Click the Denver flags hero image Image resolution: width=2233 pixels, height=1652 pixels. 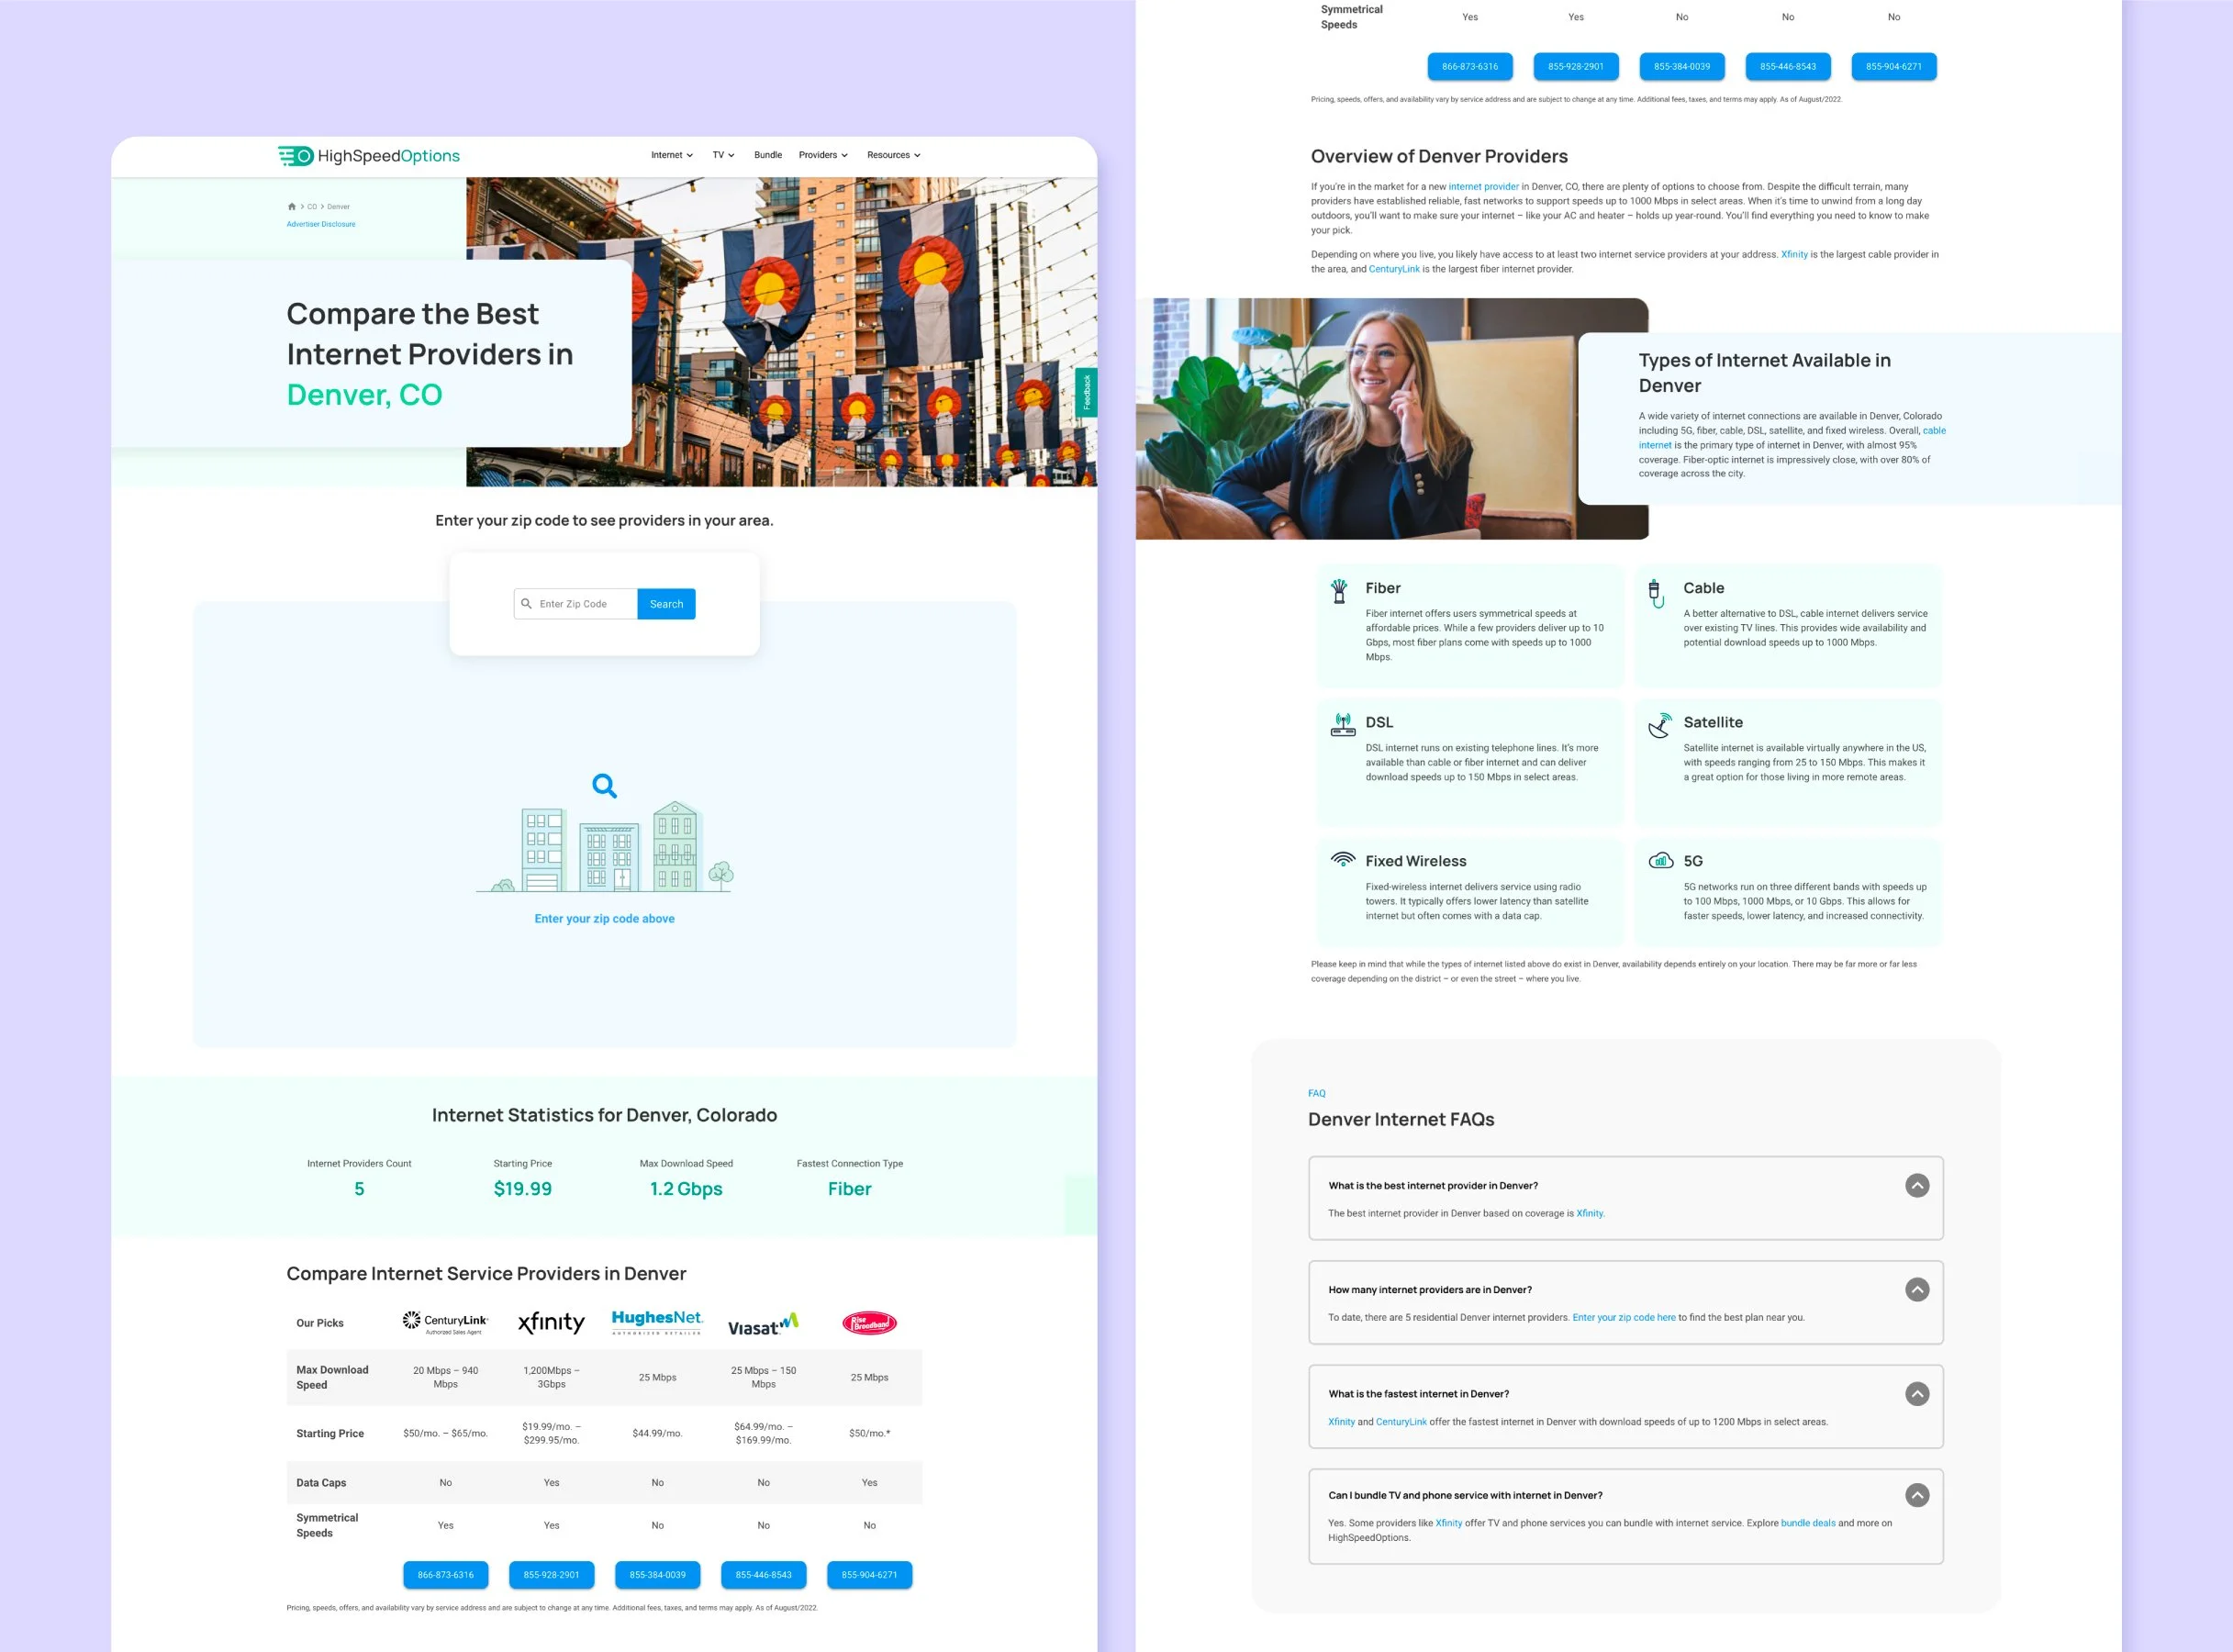(781, 332)
